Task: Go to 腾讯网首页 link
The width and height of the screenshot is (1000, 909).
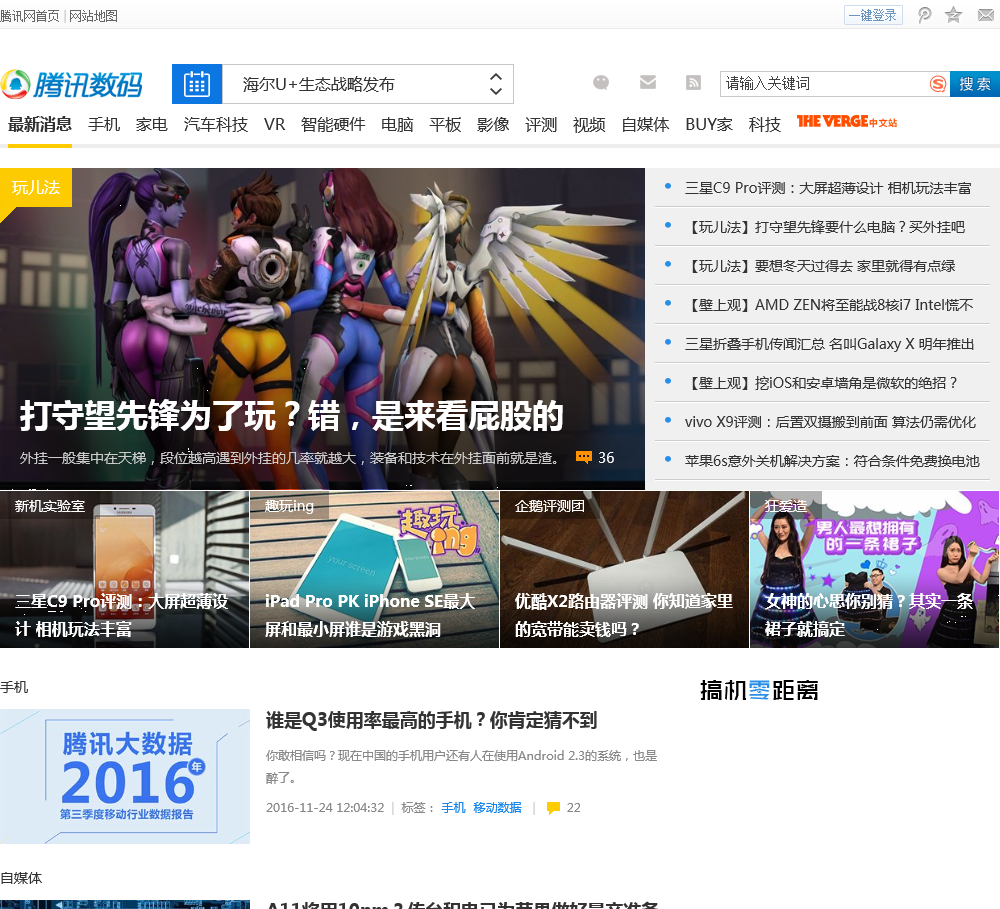Action: click(x=29, y=16)
